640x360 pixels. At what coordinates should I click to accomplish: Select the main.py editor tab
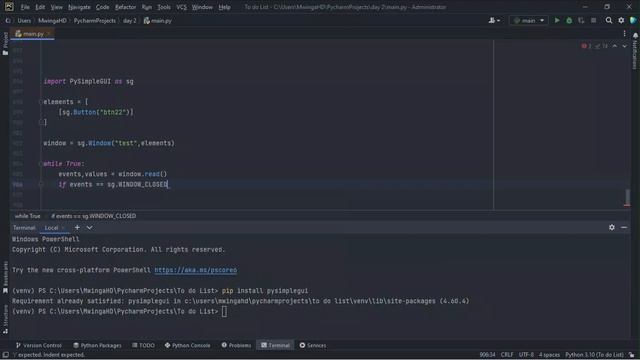33,34
